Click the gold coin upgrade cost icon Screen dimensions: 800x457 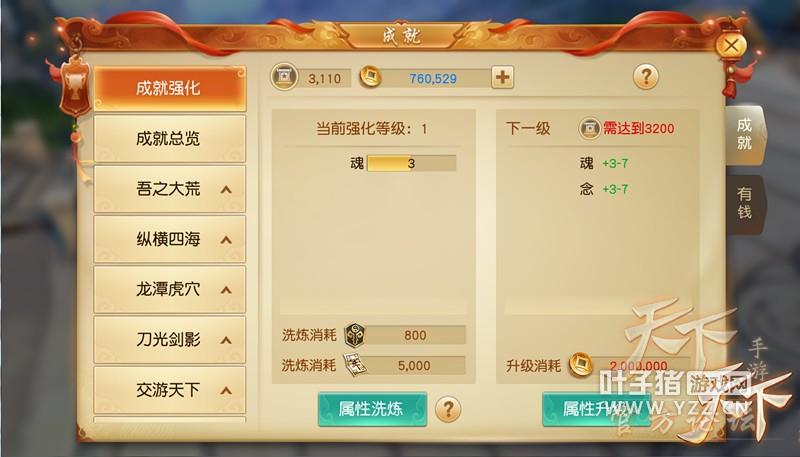(x=581, y=365)
